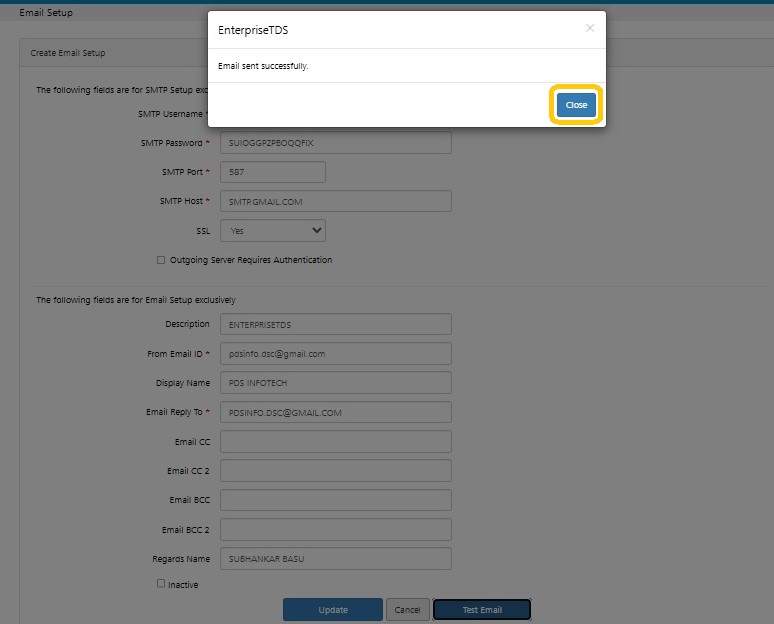Edit the From Email ID field

(x=335, y=353)
